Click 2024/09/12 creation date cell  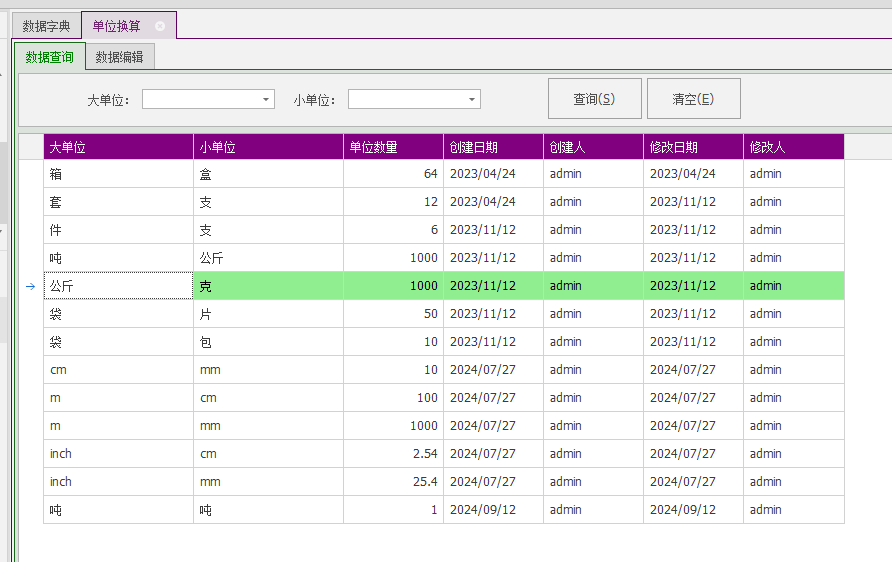[x=494, y=510]
